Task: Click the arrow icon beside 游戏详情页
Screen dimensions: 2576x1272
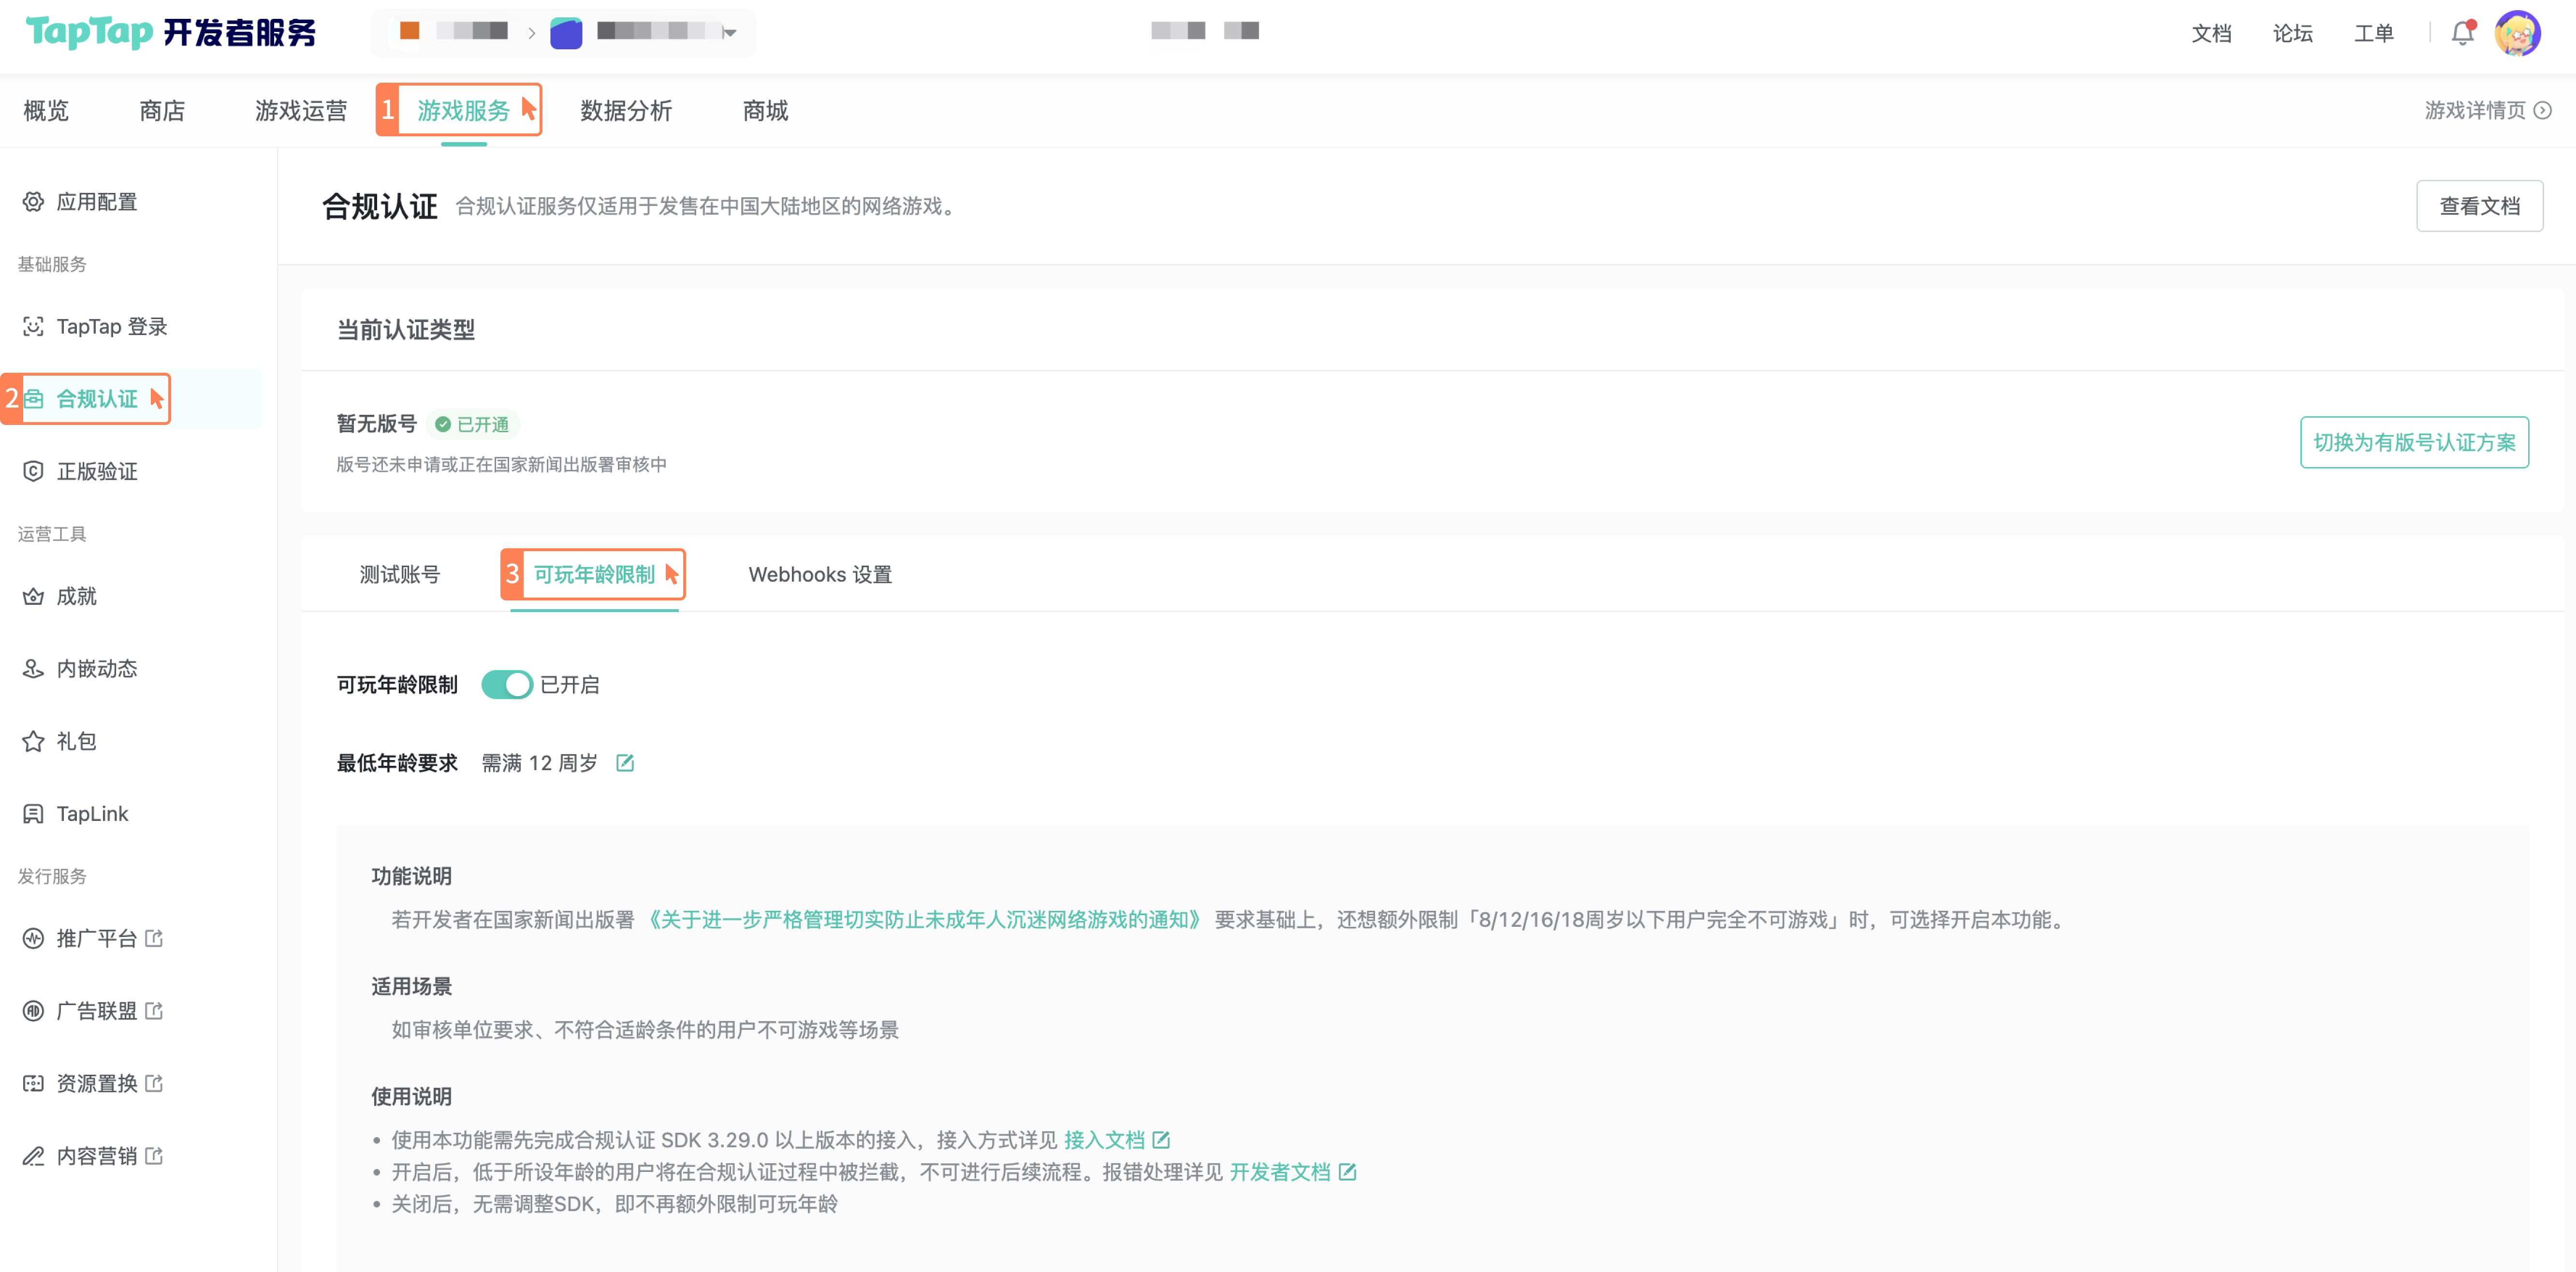Action: pyautogui.click(x=2543, y=110)
